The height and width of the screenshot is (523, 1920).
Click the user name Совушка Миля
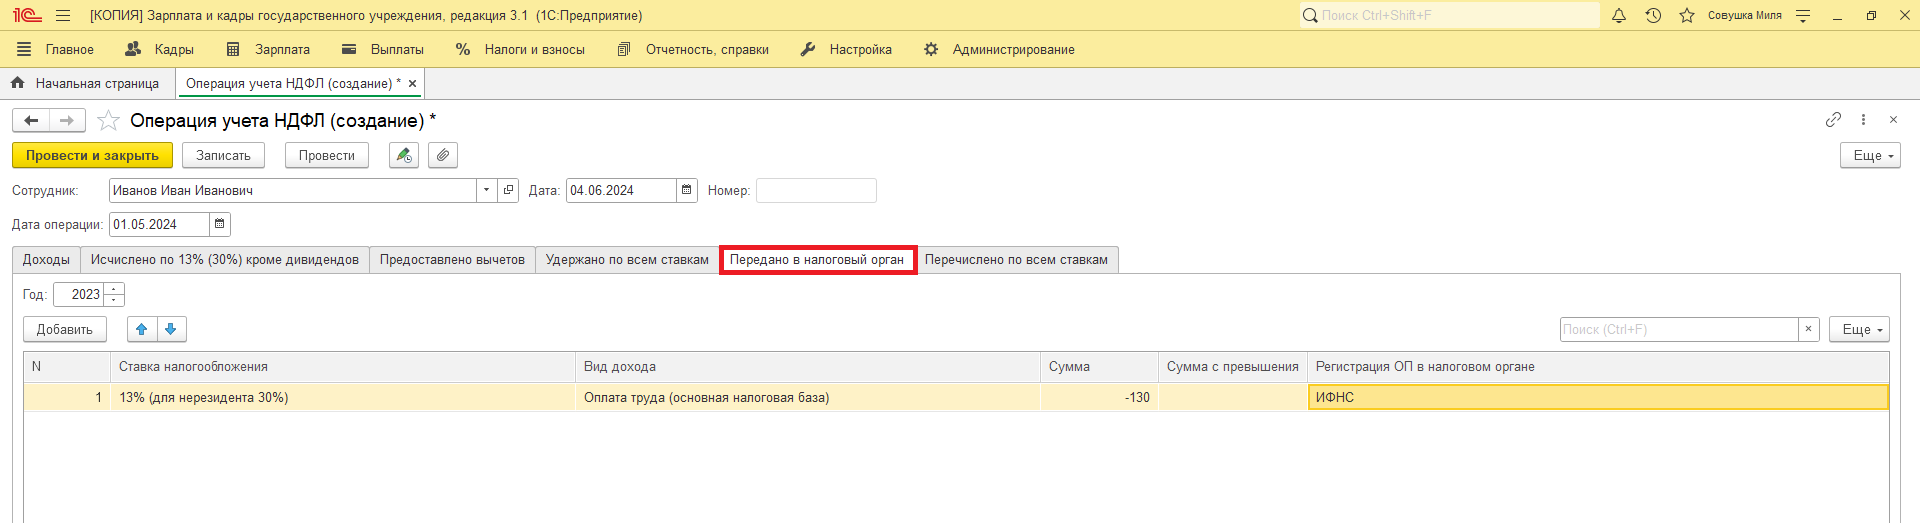pyautogui.click(x=1744, y=16)
